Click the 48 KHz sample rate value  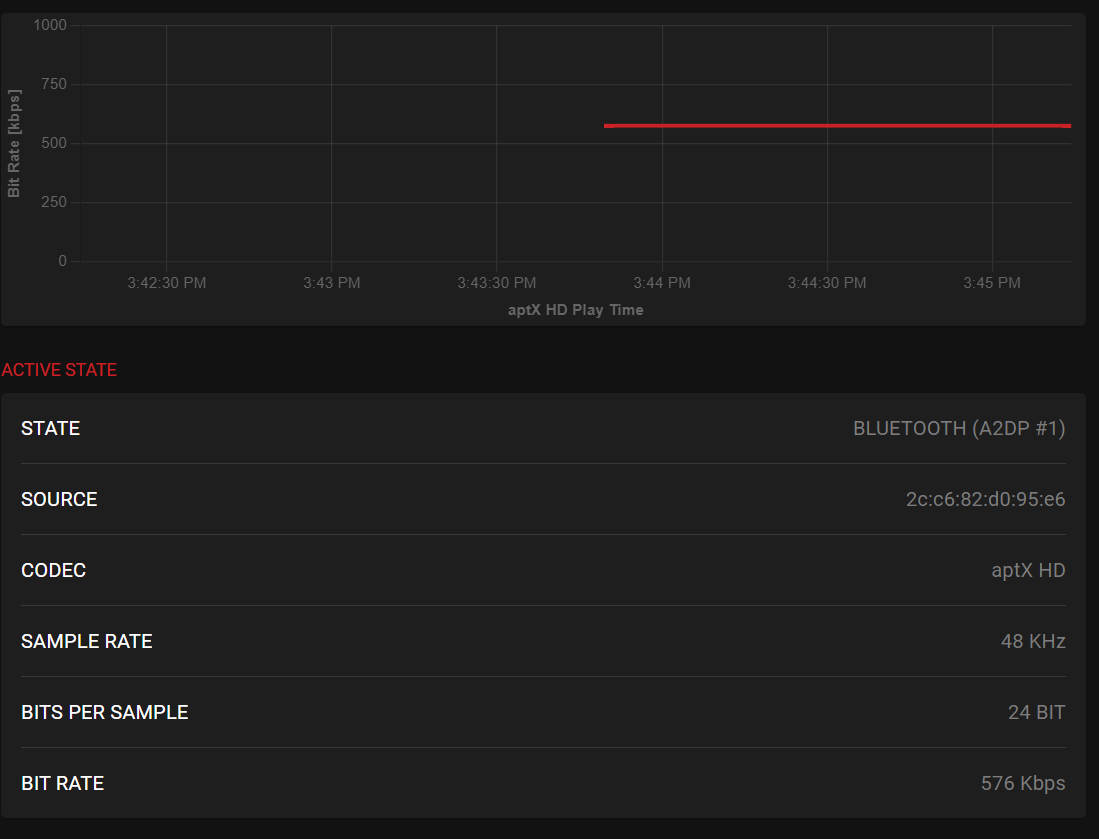point(1032,641)
